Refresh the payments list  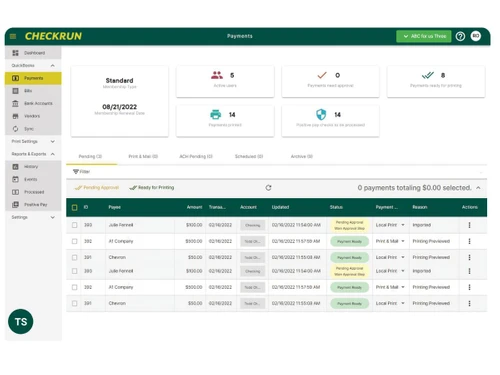click(x=268, y=188)
